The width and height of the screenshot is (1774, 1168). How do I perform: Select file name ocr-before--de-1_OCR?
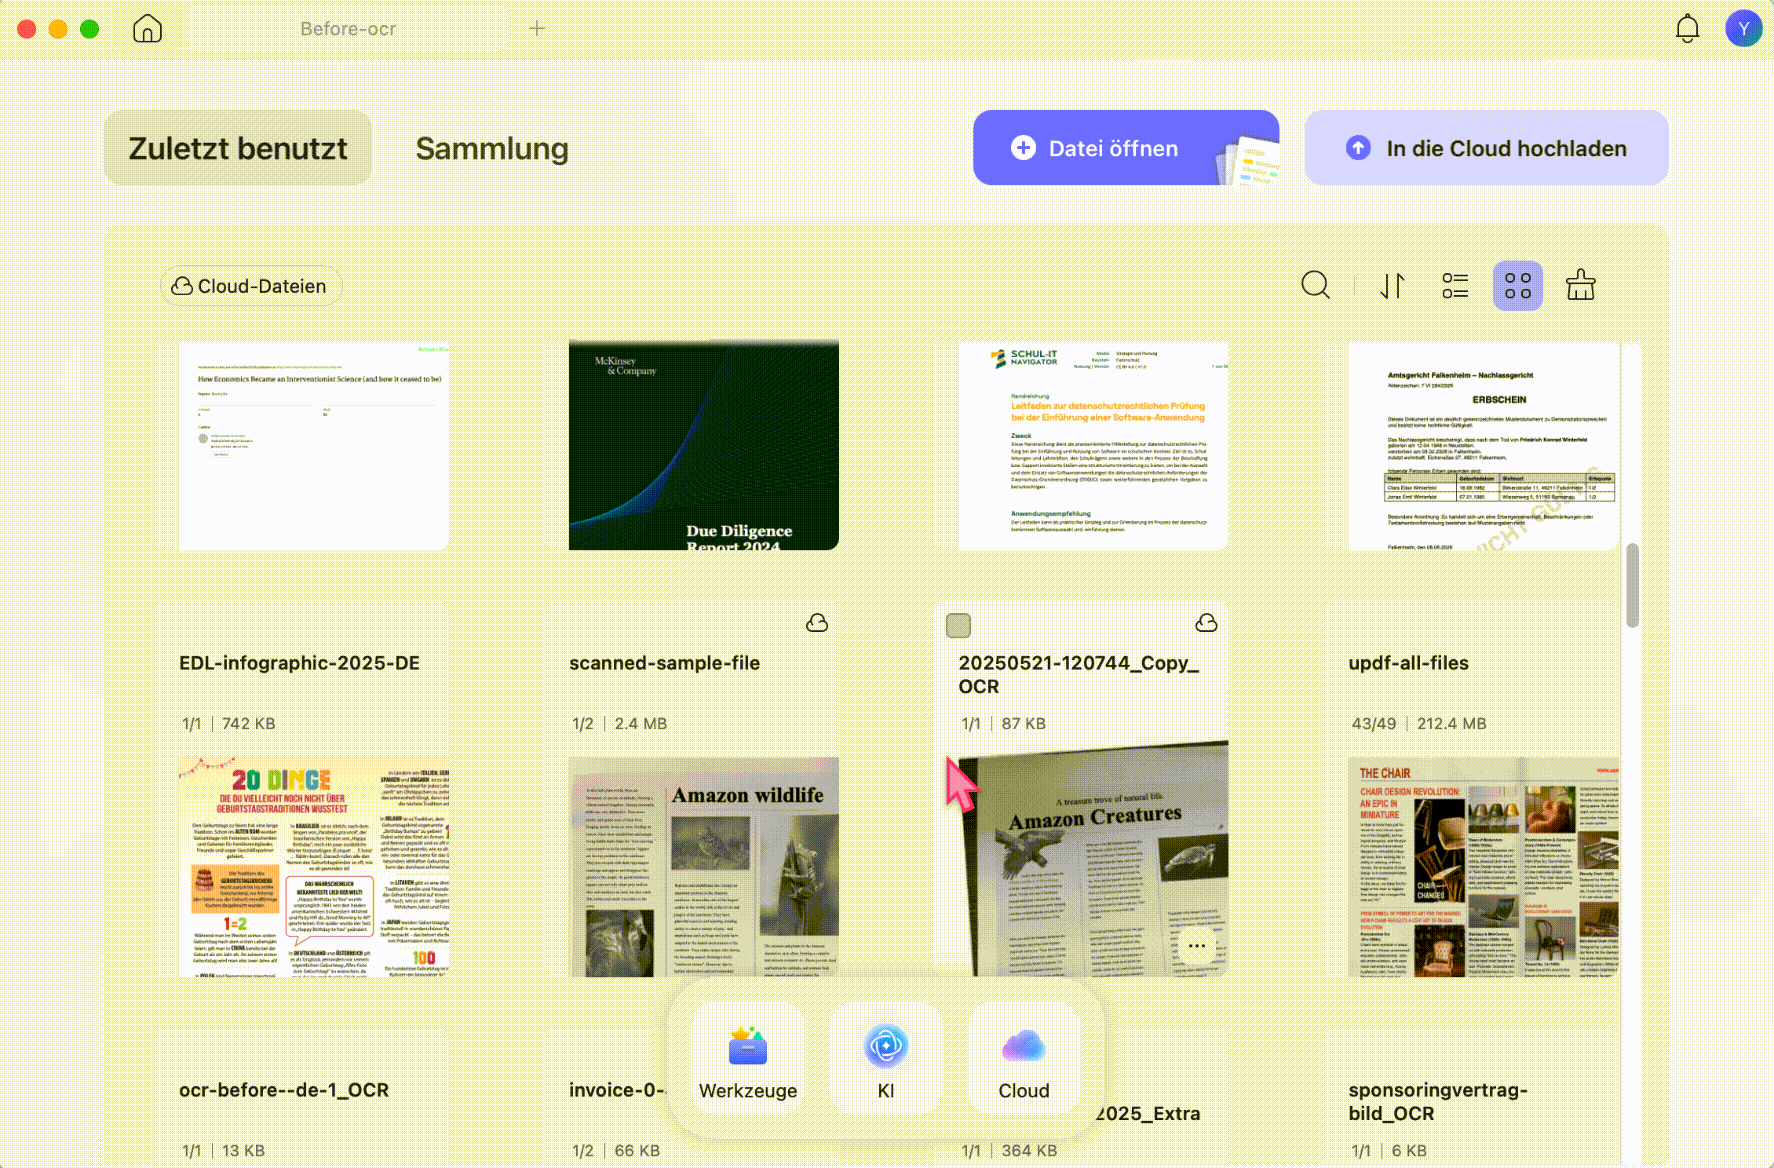pos(284,1090)
